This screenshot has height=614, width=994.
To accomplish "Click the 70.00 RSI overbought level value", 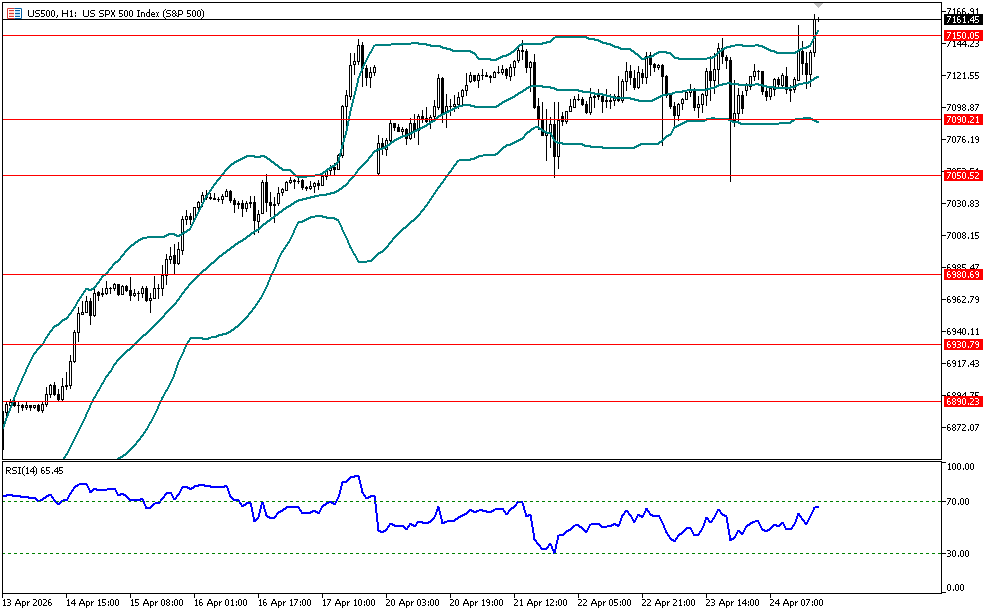I will pyautogui.click(x=960, y=502).
